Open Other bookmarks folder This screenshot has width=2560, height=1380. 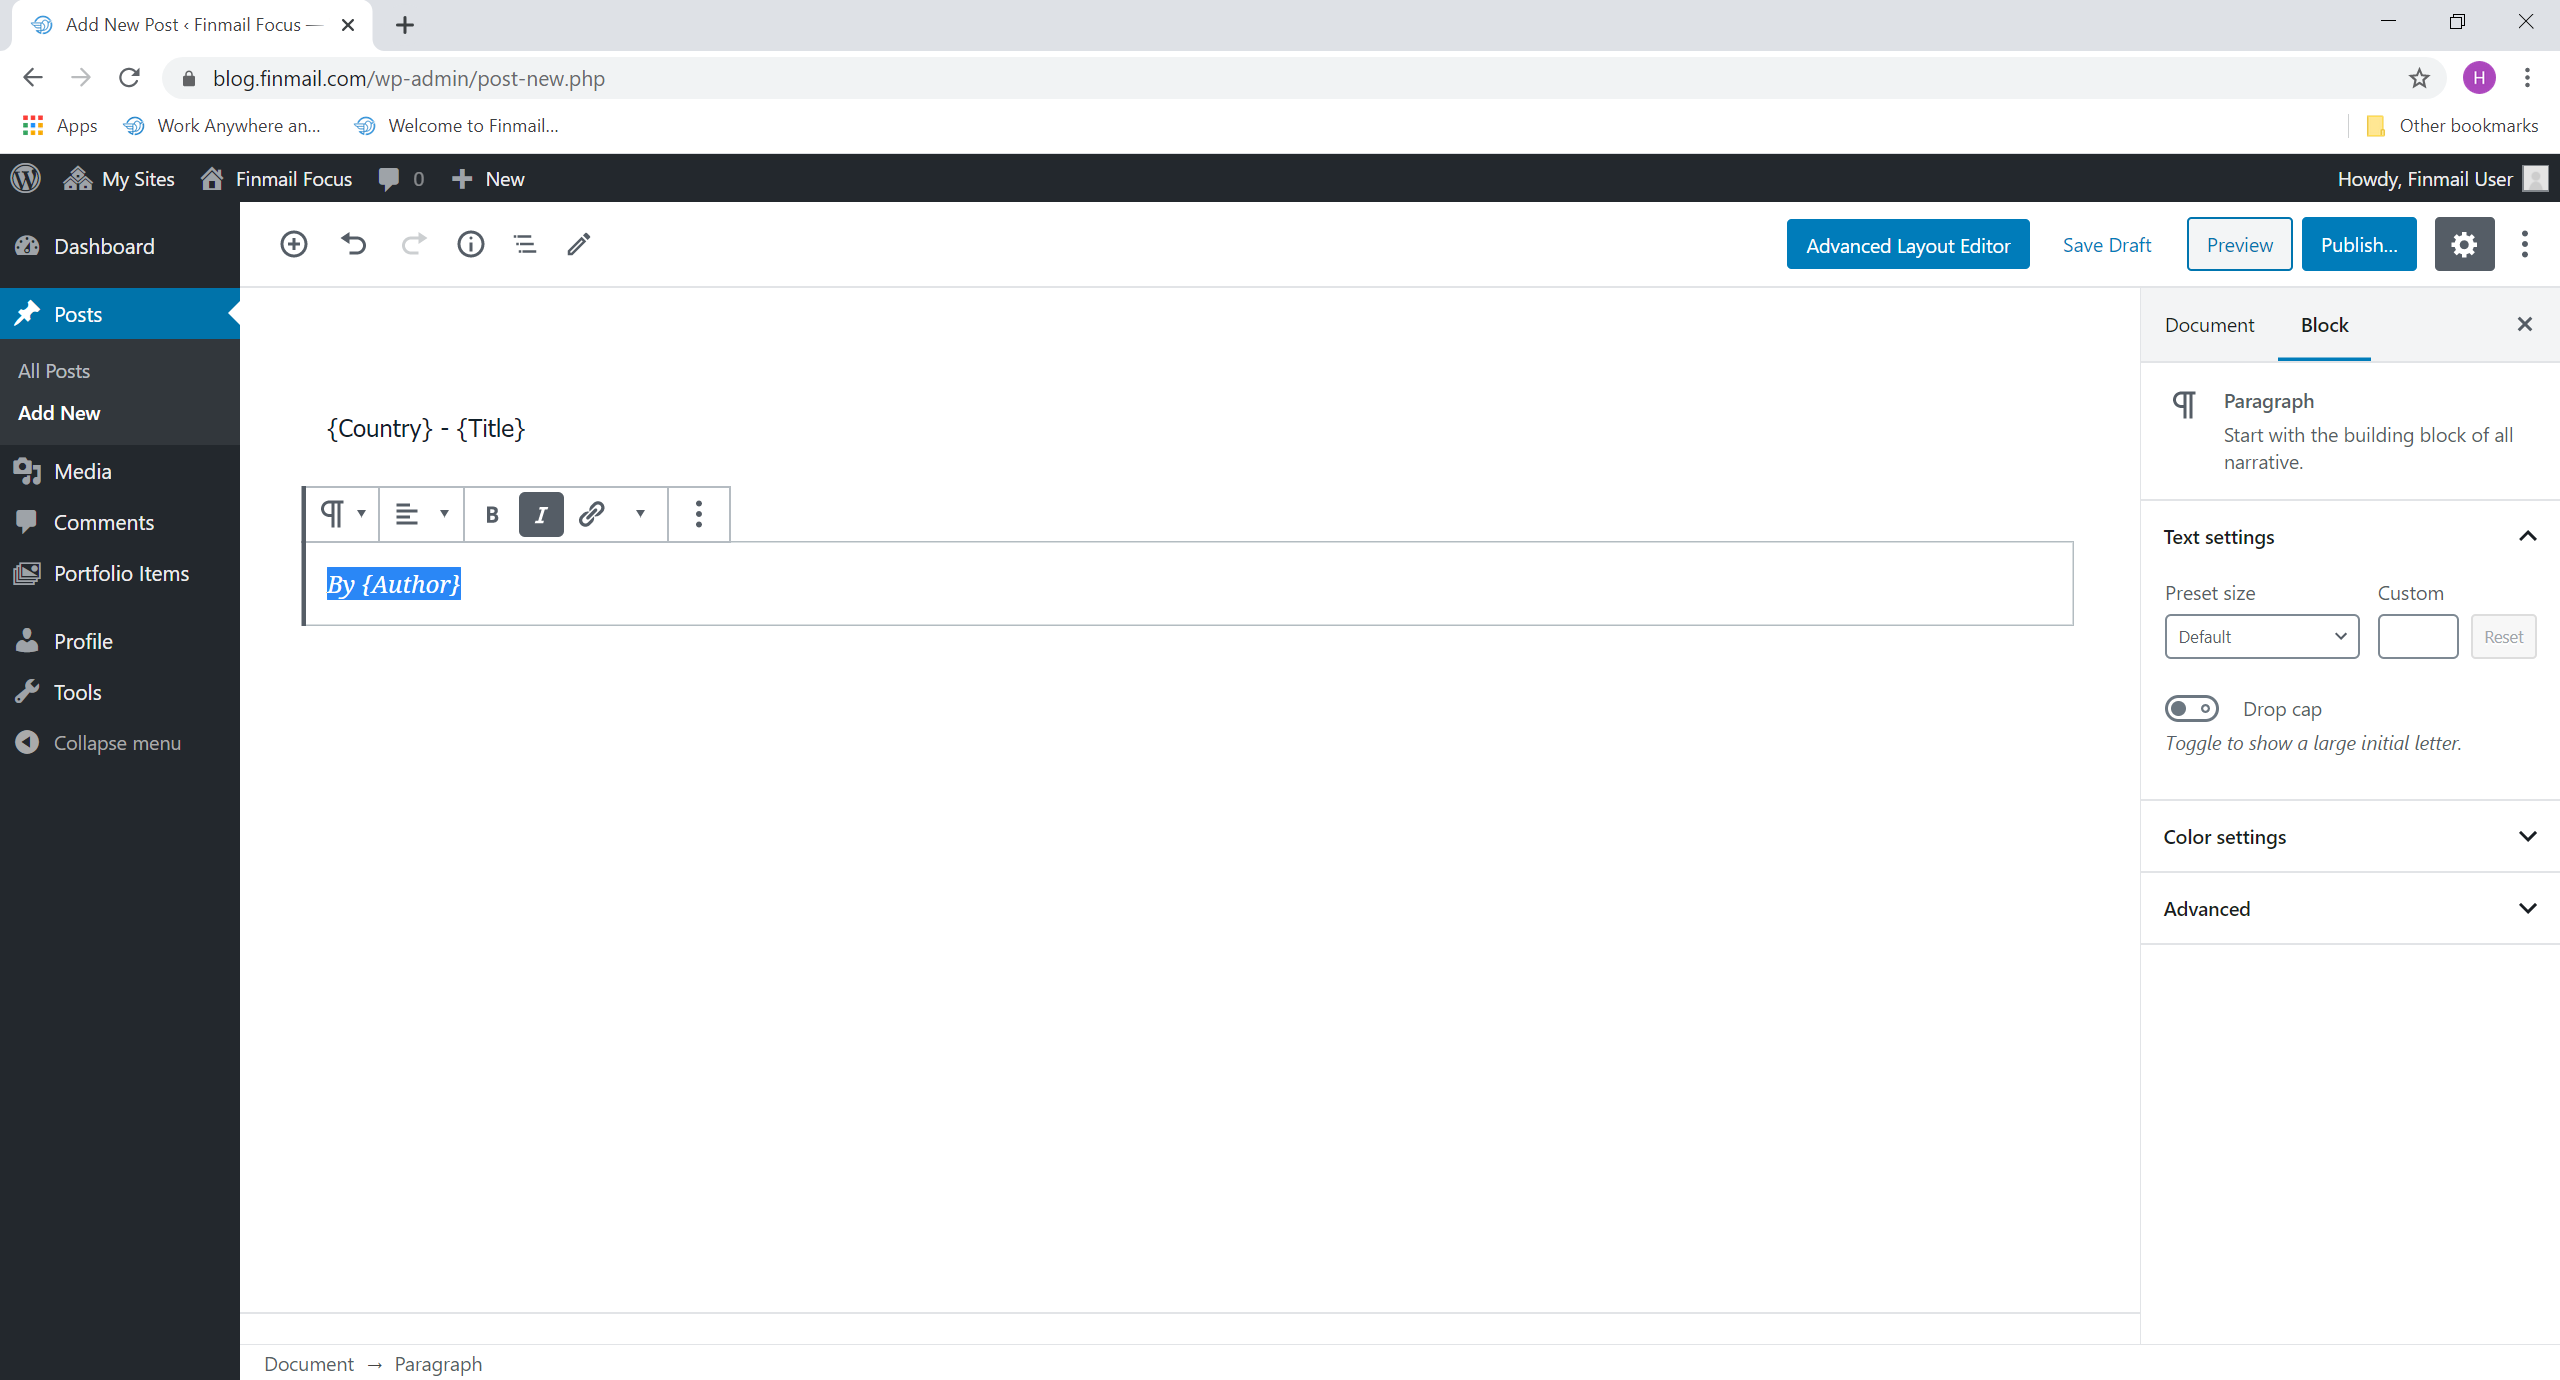pyautogui.click(x=2452, y=125)
